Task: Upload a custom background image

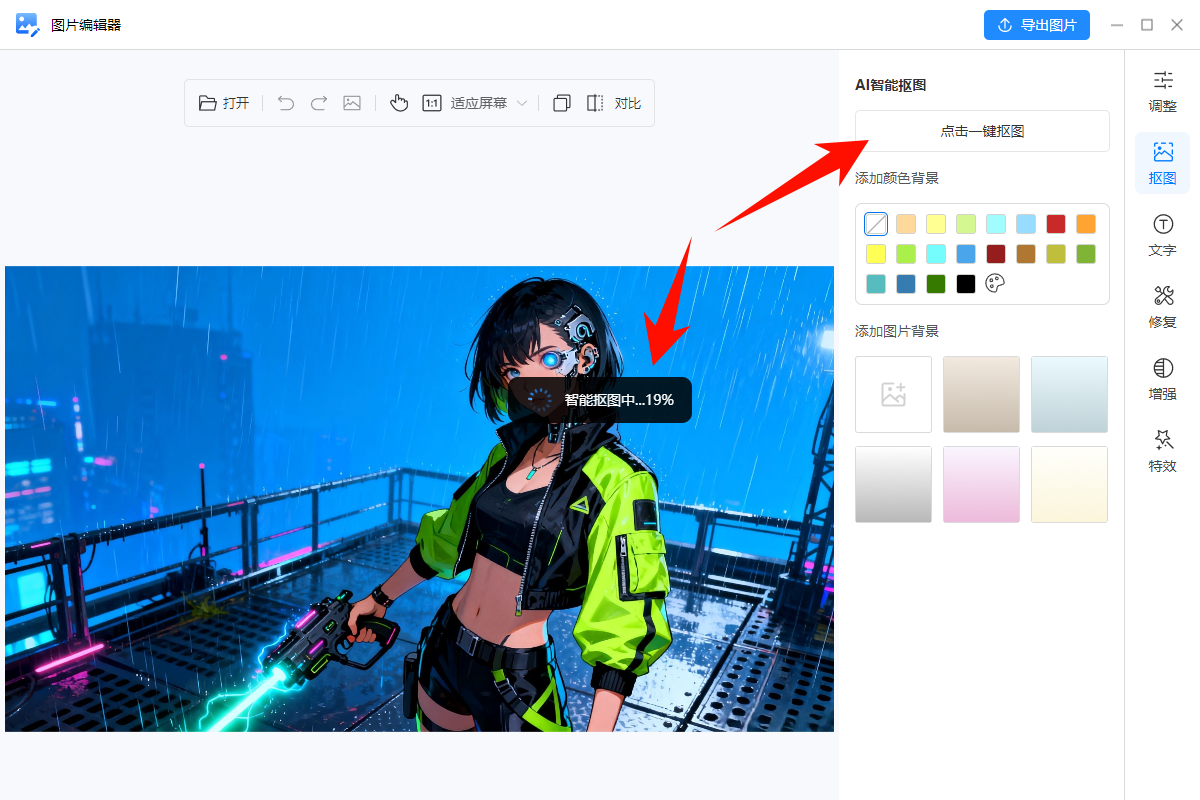Action: pos(894,395)
